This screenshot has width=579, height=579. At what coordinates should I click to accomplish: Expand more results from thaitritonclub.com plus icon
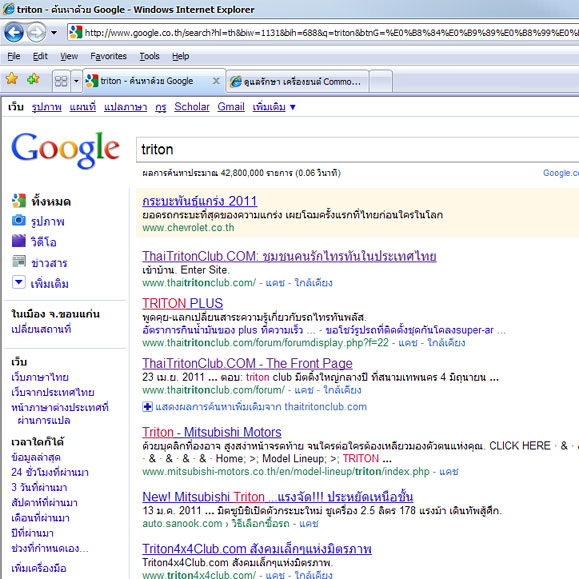147,407
